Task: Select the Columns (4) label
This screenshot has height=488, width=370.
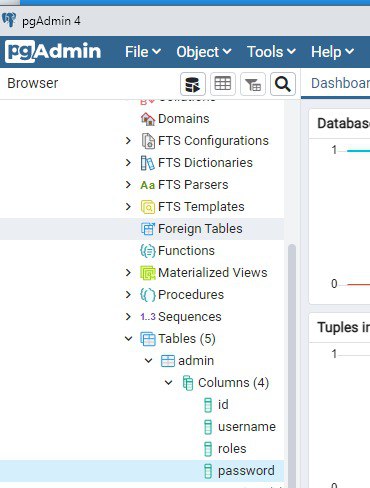Action: click(234, 383)
